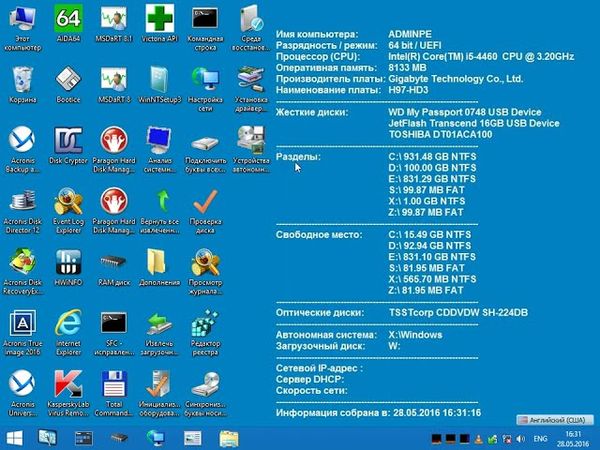Click the 'Английский (США)' language tooltip

click(555, 420)
